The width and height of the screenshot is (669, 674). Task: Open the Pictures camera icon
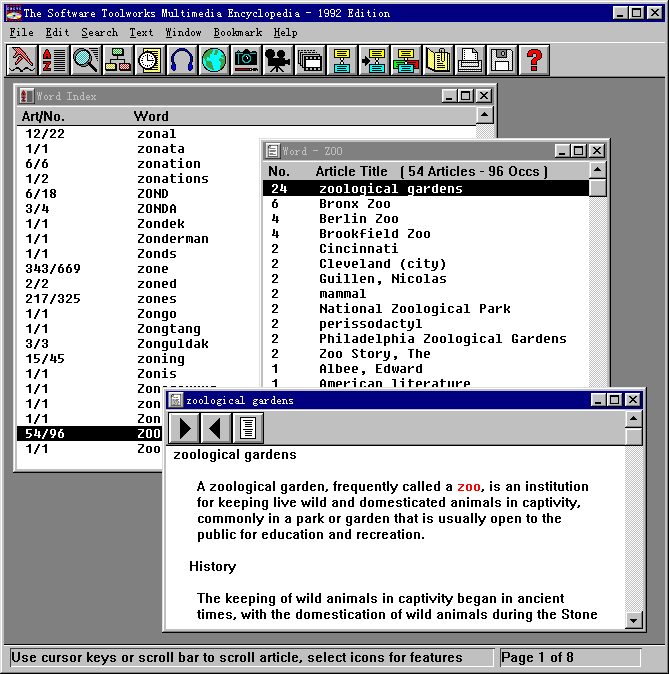pos(246,60)
